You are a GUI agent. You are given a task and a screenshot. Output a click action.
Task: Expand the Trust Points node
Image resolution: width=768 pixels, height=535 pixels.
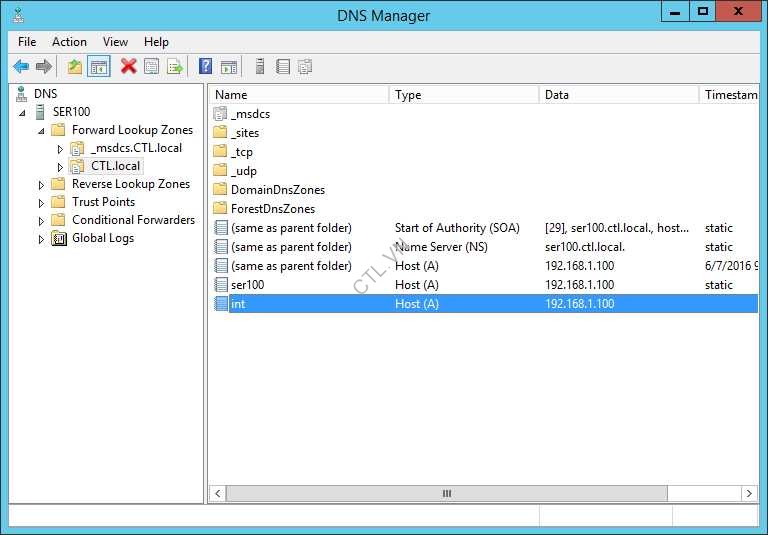(x=41, y=203)
